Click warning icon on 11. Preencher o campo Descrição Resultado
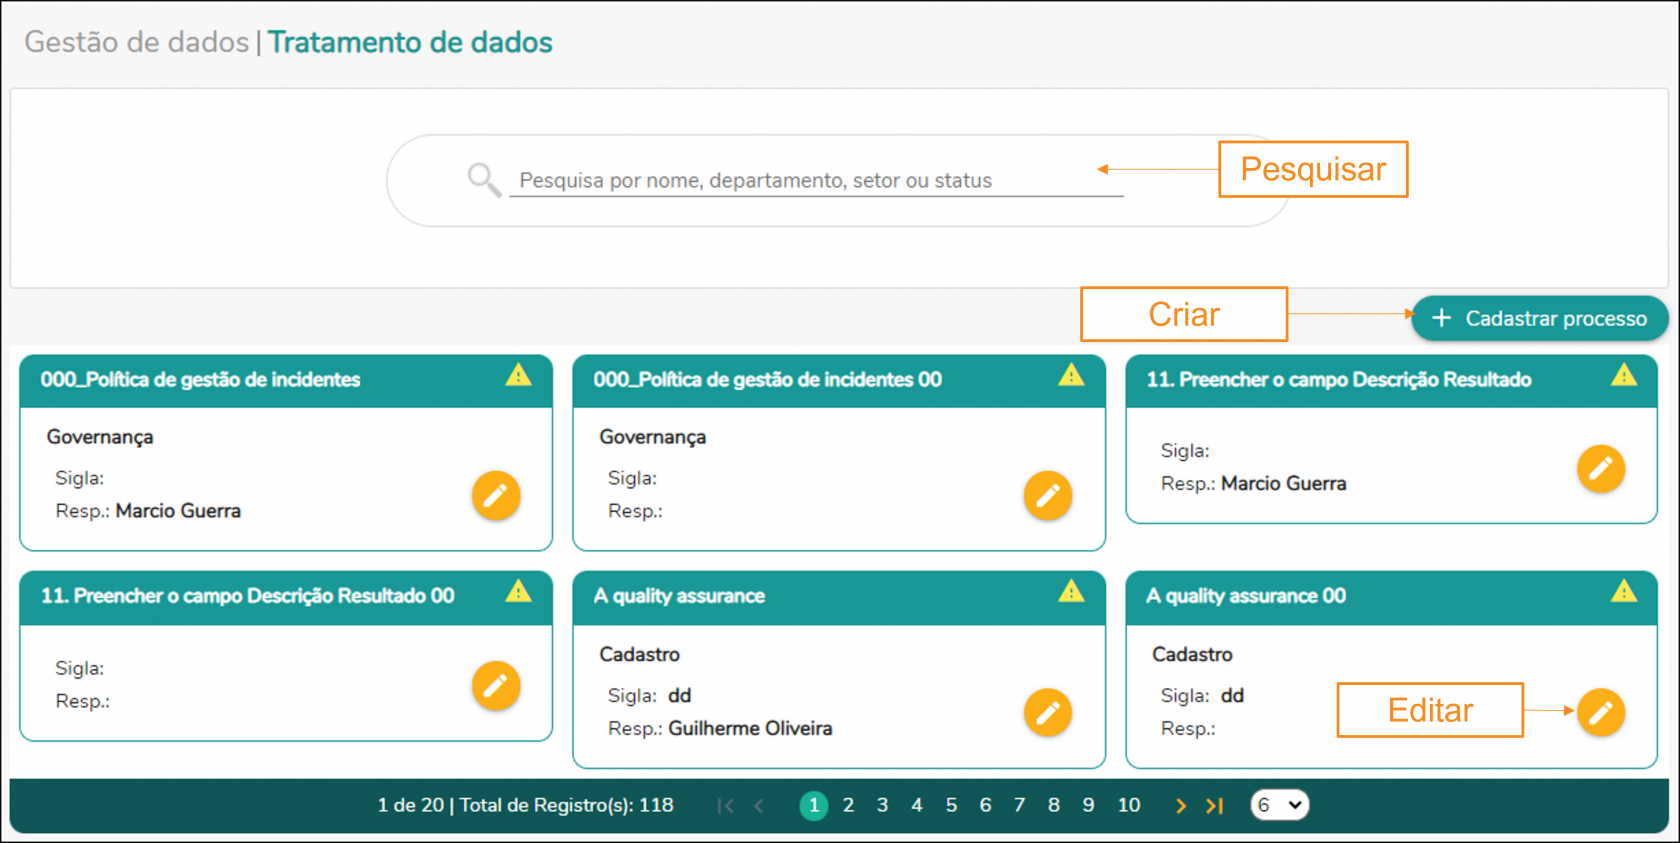 click(1624, 375)
